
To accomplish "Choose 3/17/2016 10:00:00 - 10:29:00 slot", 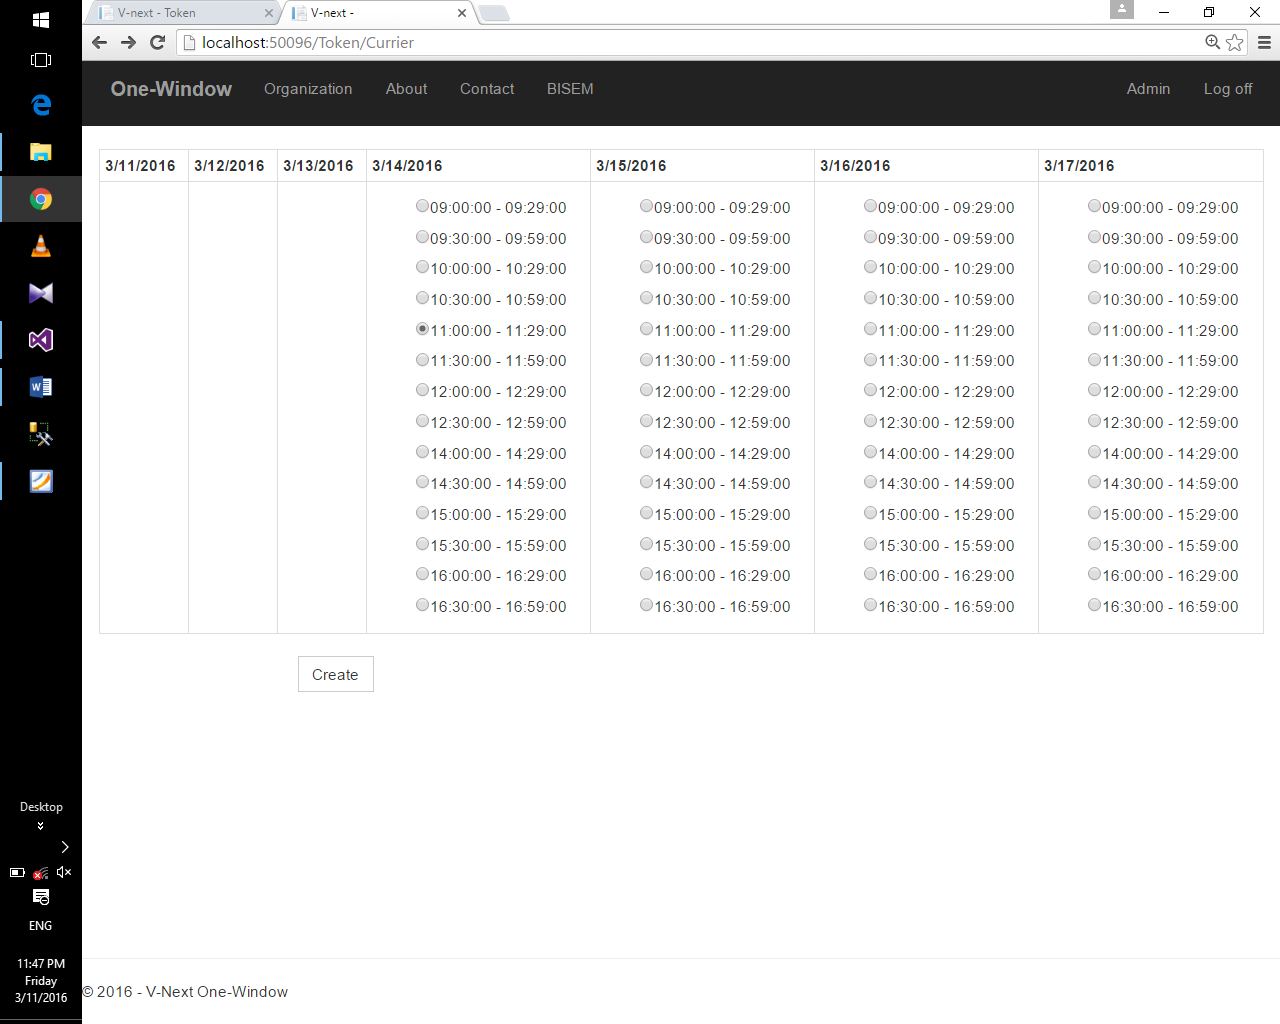I will pos(1094,267).
